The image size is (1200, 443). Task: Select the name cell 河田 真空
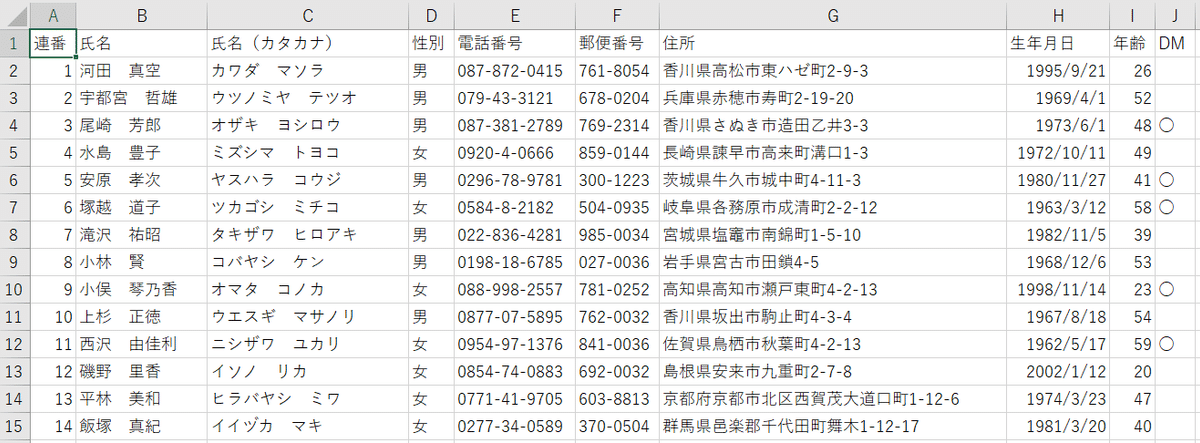coord(142,71)
